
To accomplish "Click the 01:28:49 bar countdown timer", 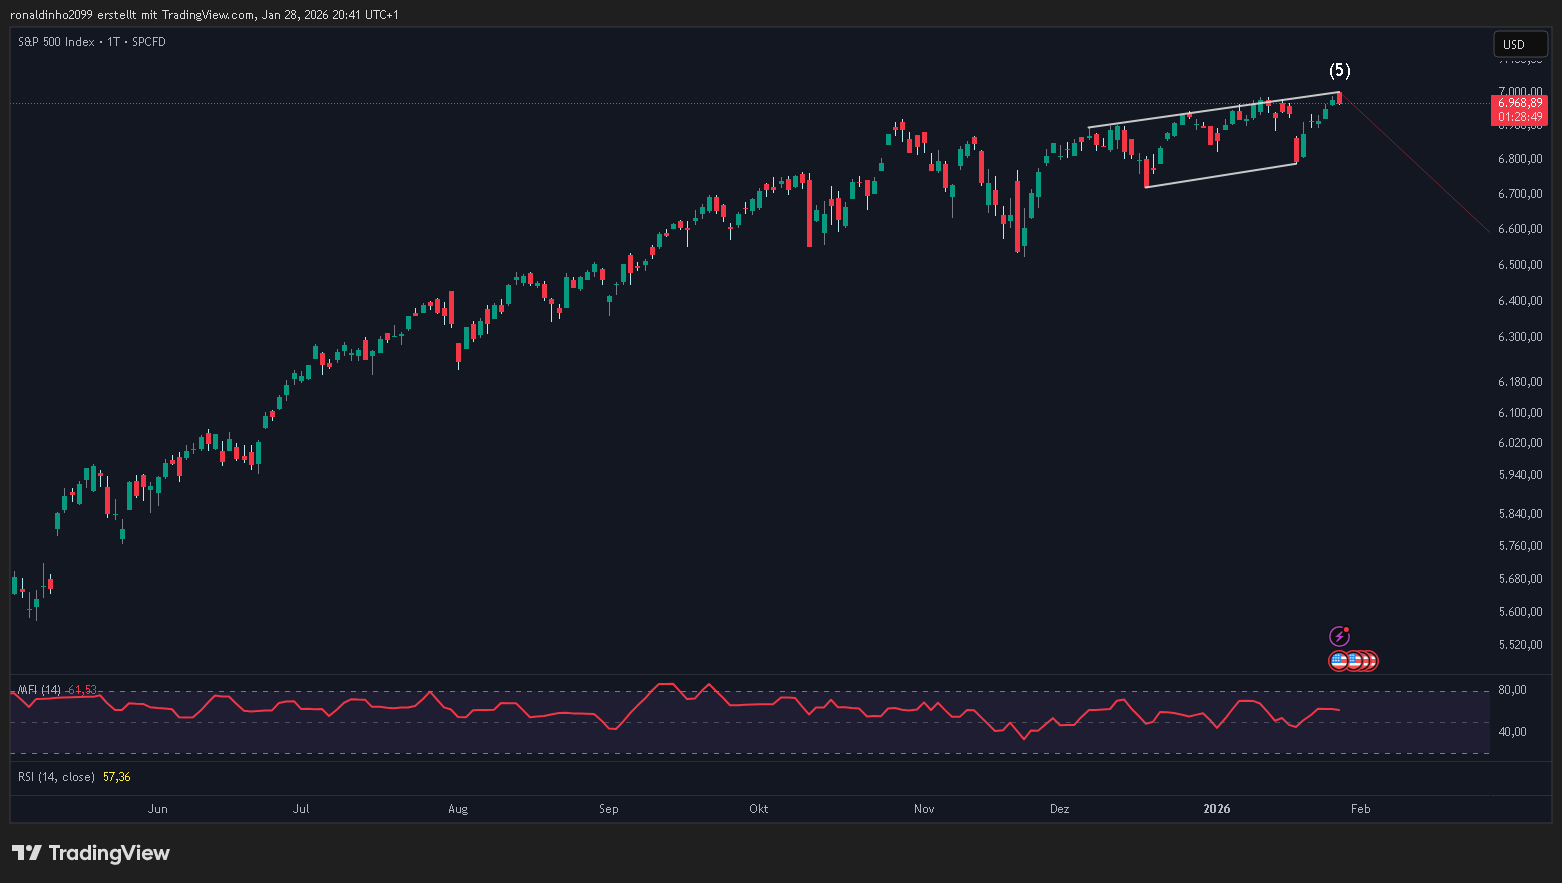I will tap(1519, 117).
